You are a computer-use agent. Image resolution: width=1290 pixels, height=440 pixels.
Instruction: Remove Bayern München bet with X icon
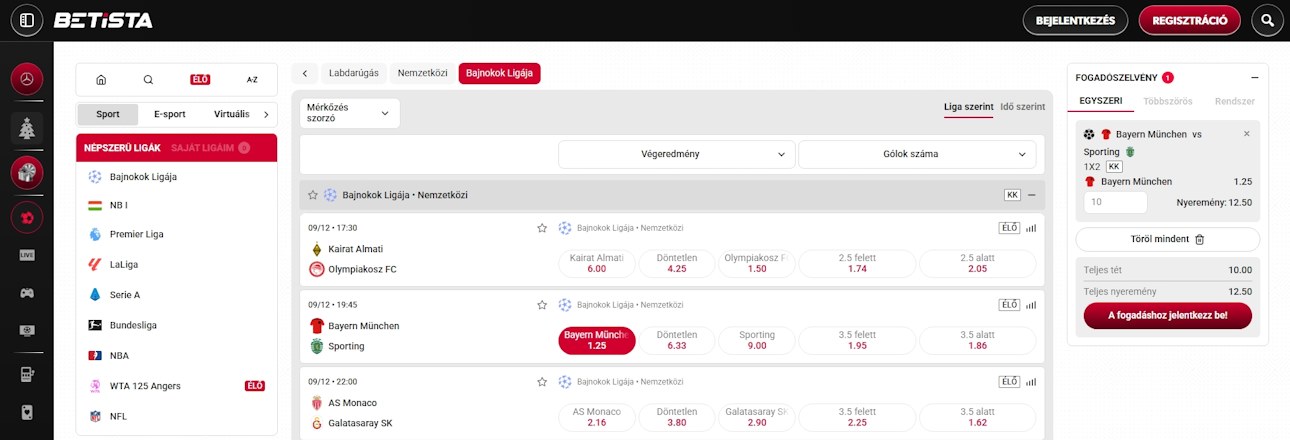click(x=1246, y=134)
